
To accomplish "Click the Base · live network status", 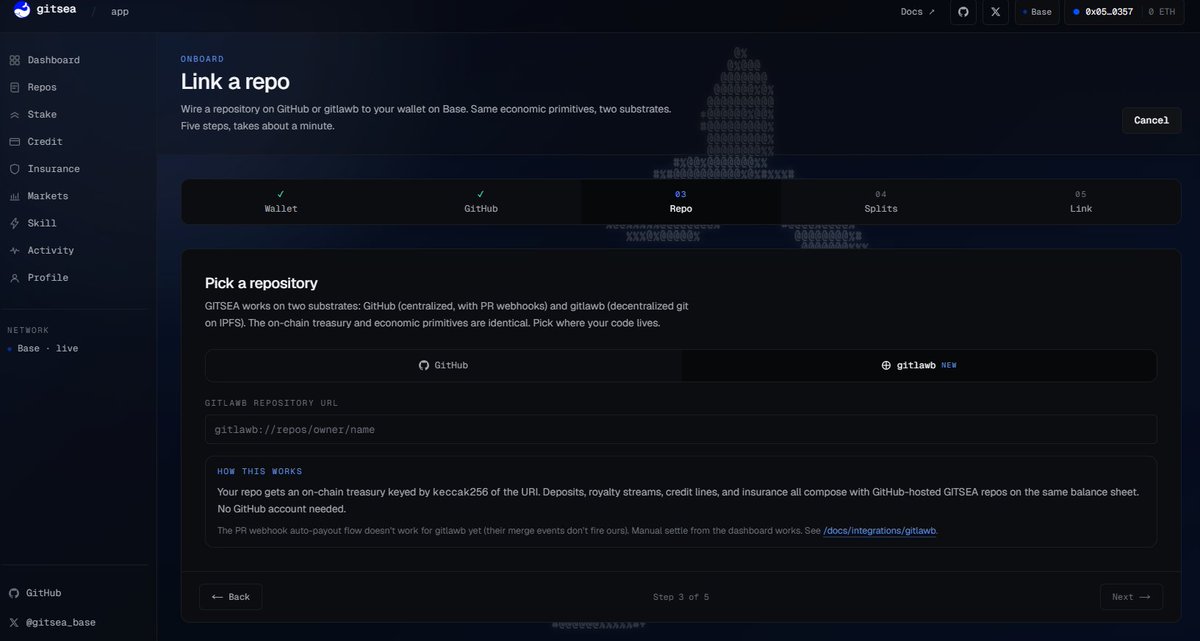I will [x=43, y=348].
